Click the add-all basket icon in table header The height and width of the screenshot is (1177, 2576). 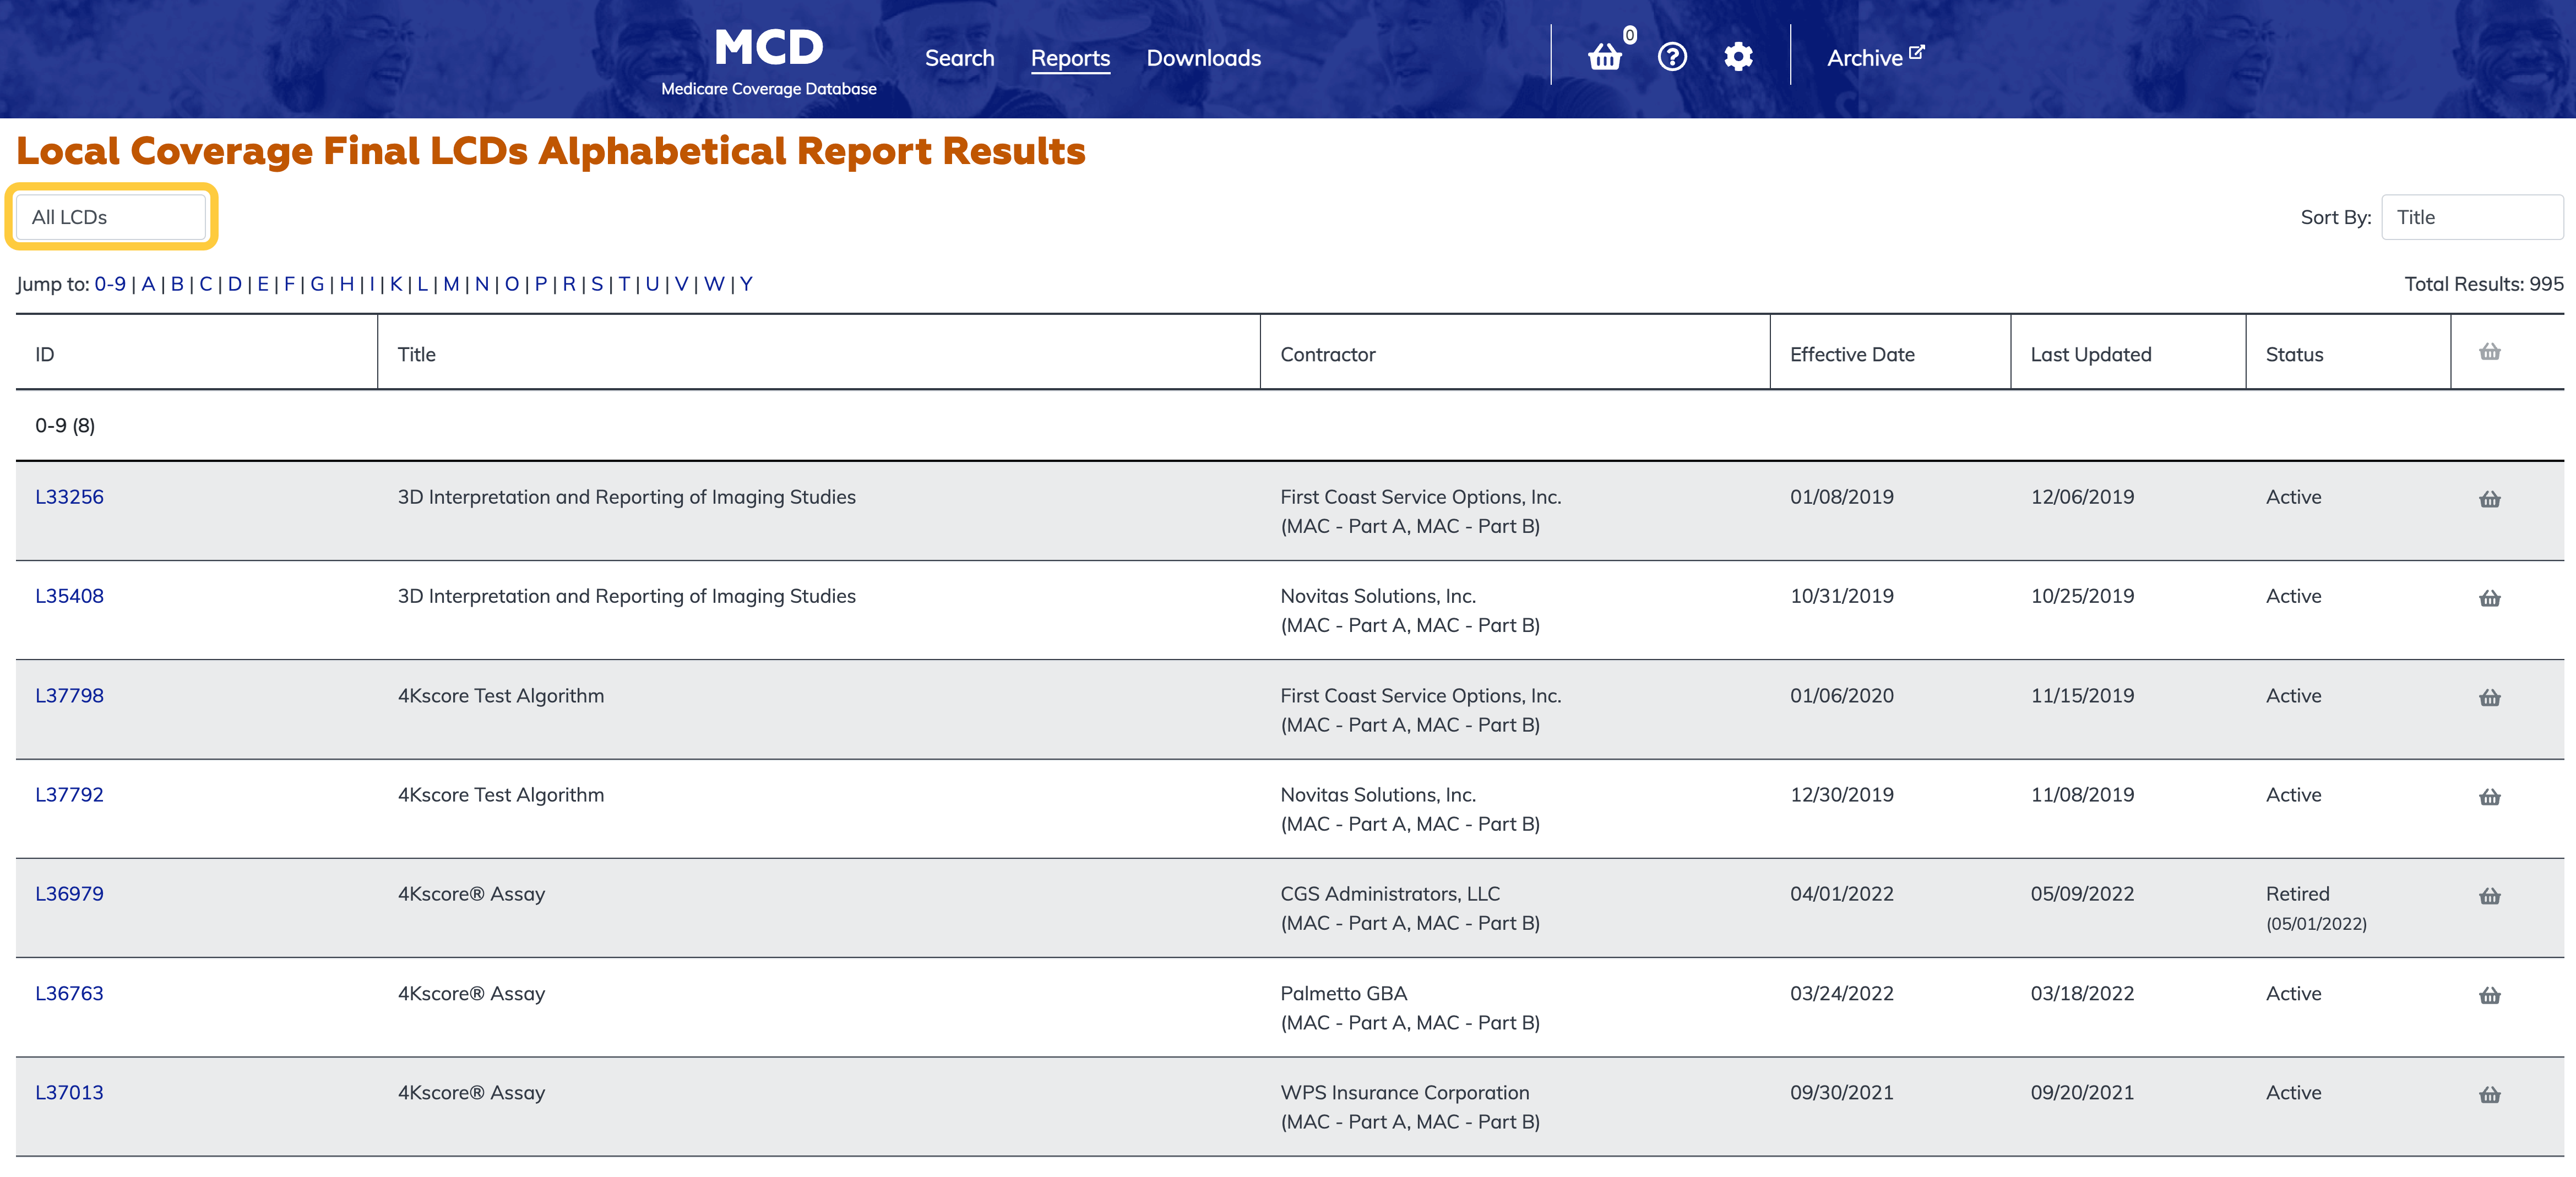point(2489,352)
